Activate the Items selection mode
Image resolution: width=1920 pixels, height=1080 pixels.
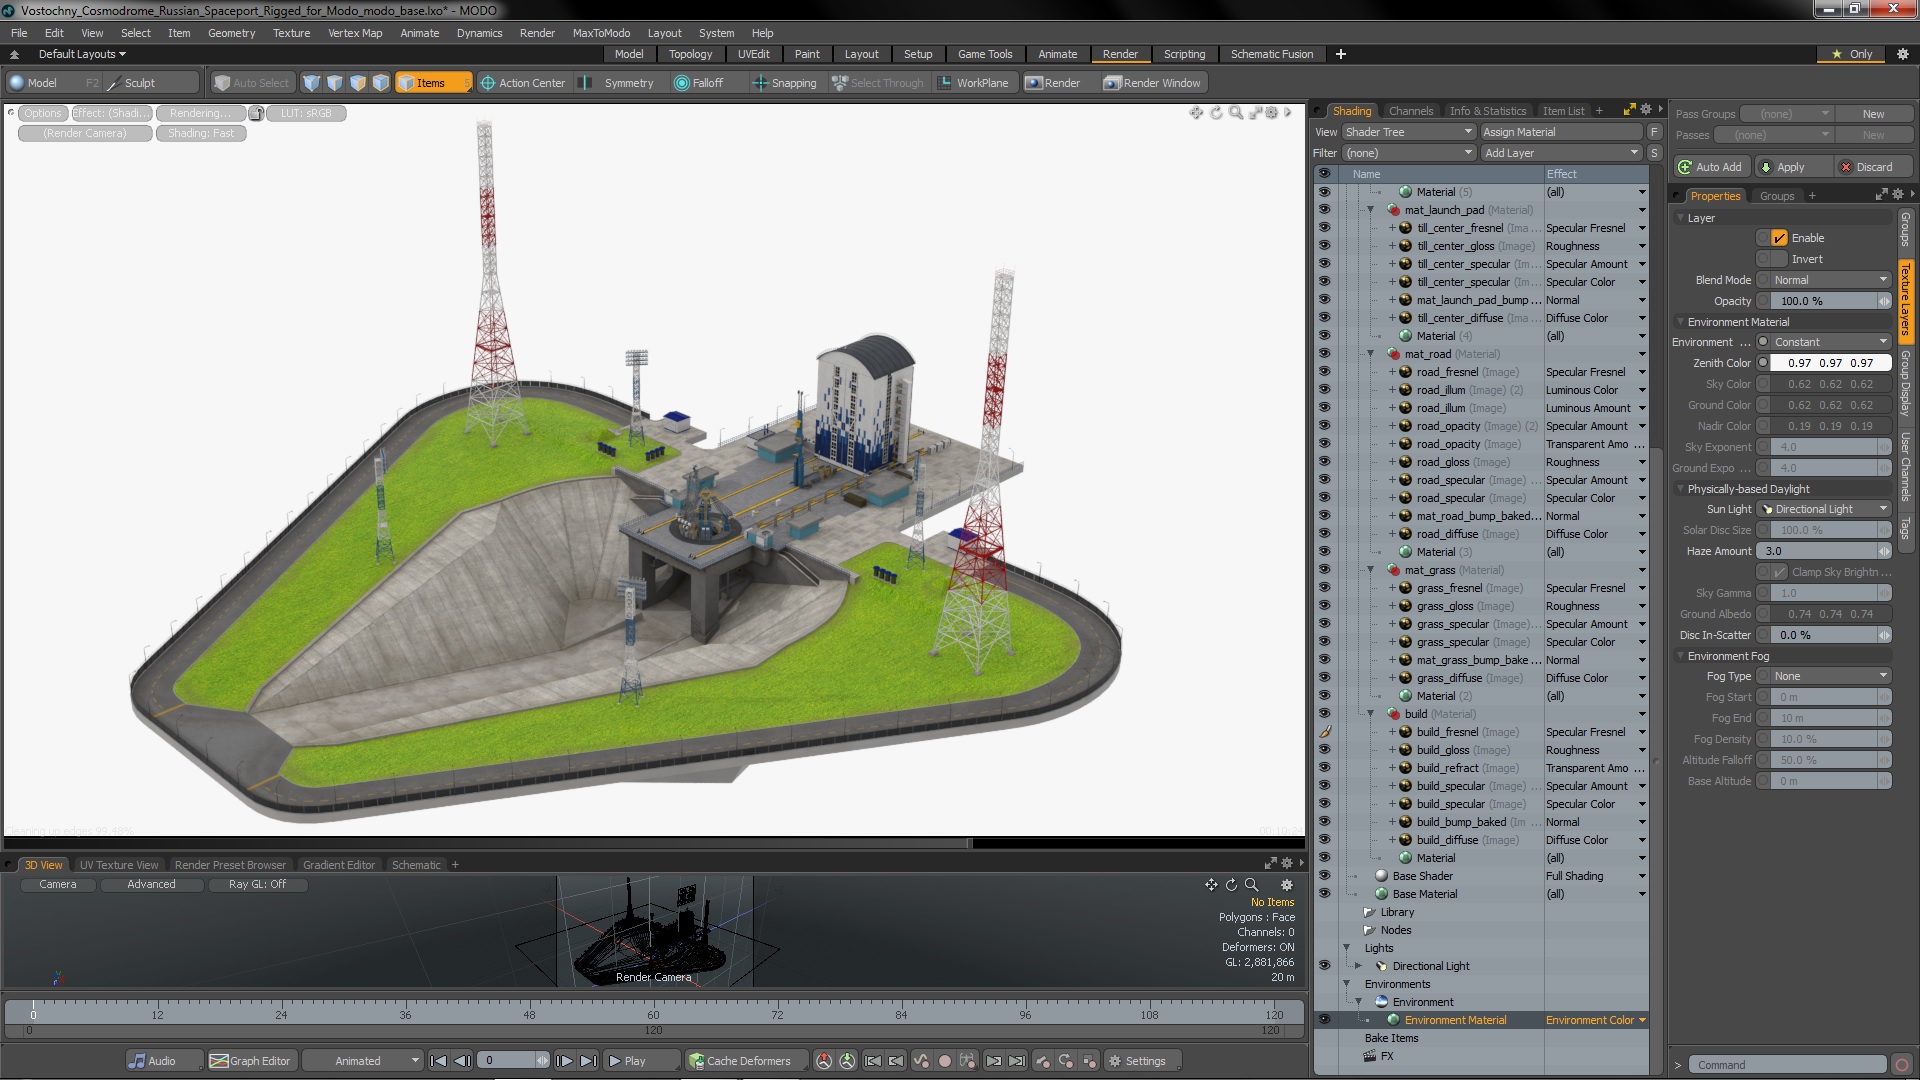click(x=432, y=83)
